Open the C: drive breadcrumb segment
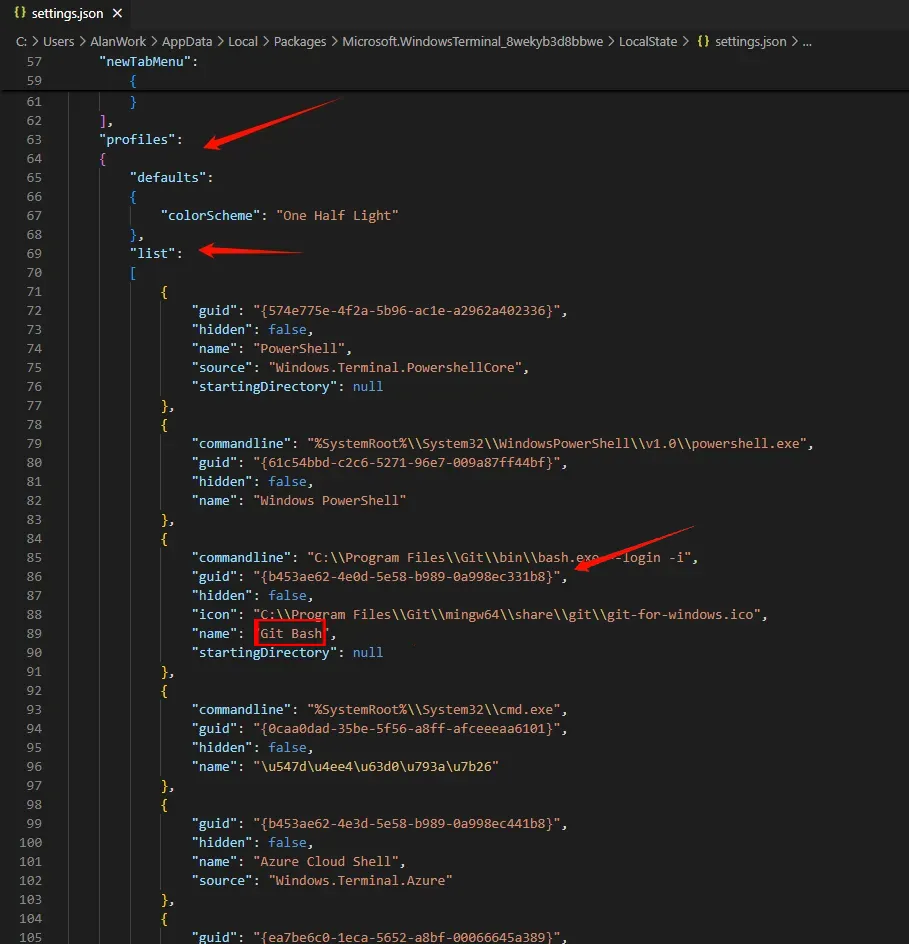The width and height of the screenshot is (909, 944). 21,42
